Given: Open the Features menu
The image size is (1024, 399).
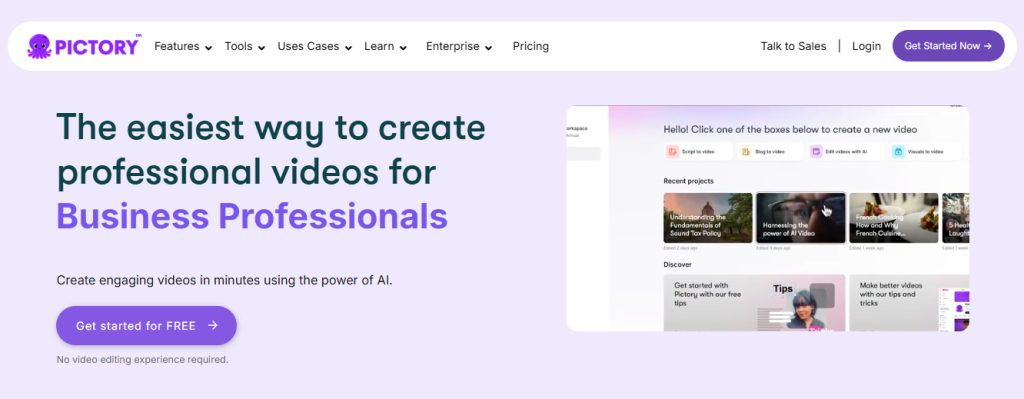Looking at the screenshot, I should pos(176,46).
